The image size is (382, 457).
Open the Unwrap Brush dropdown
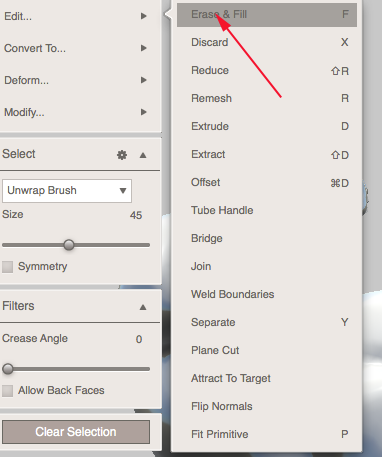pos(67,191)
